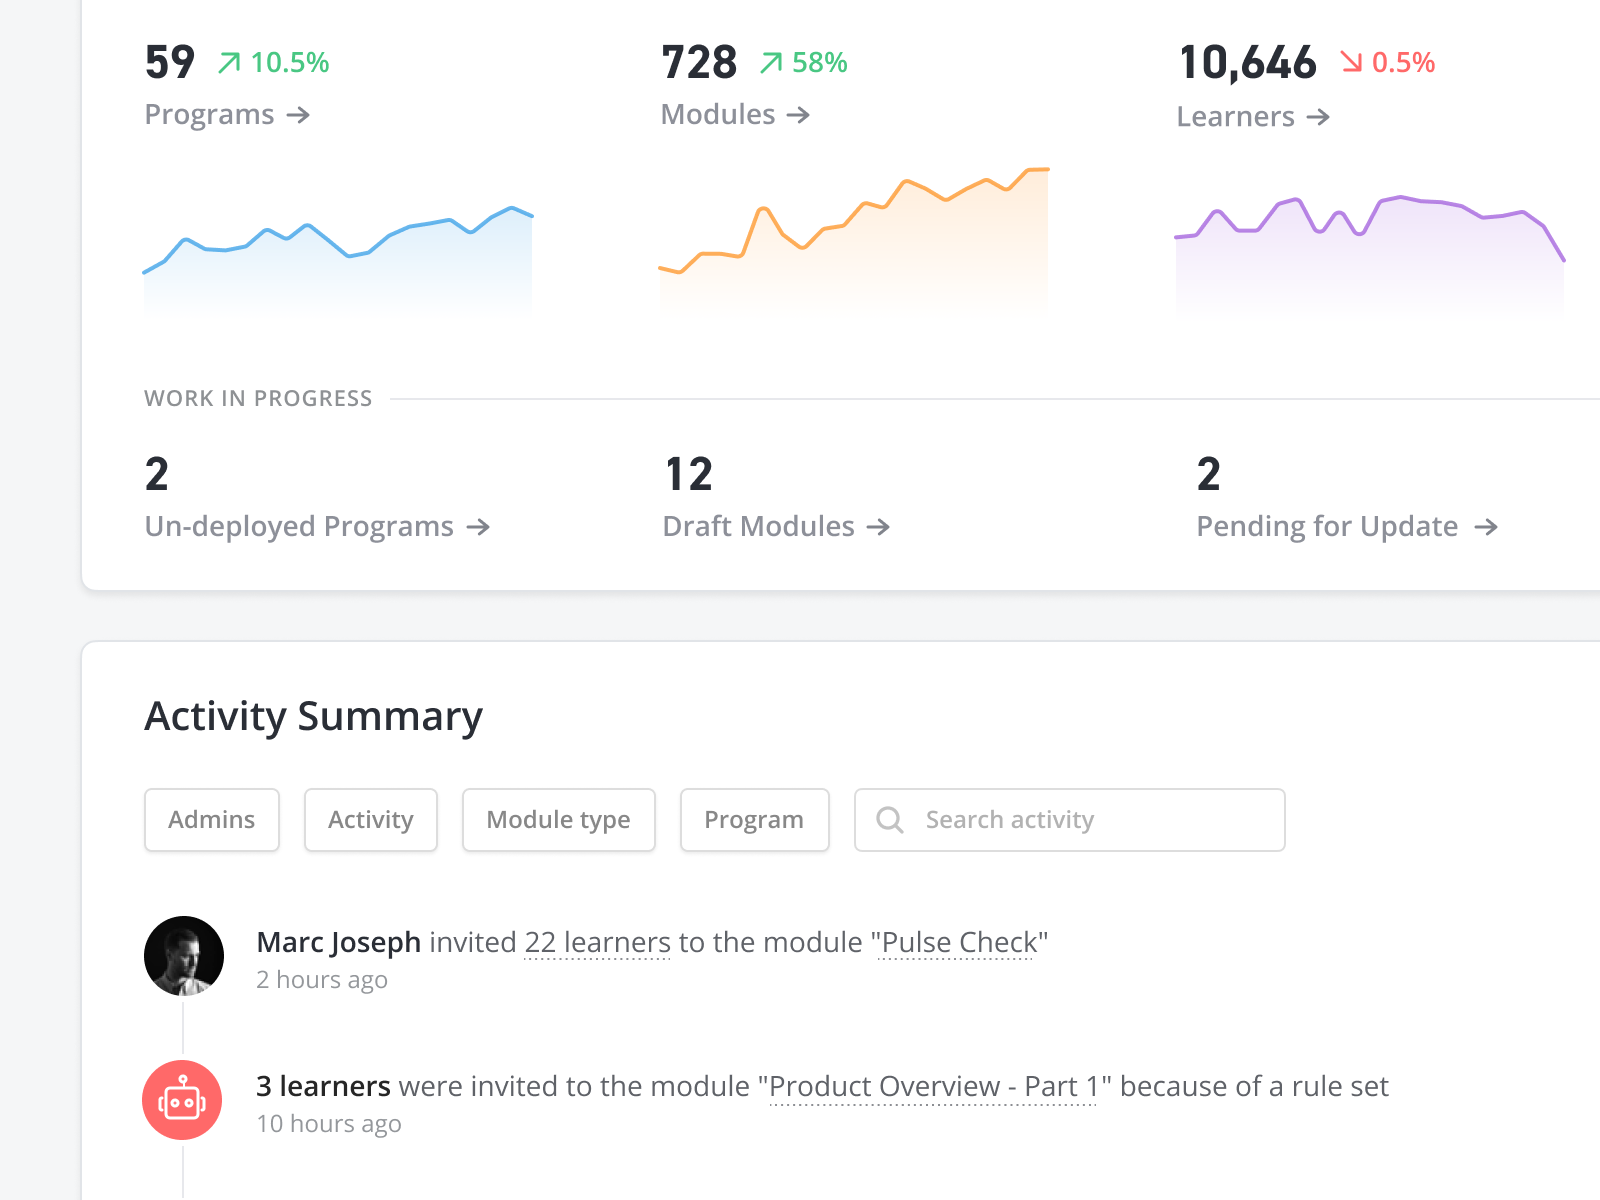Open "Product Overview - Part 1" module
Viewport: 1600px width, 1200px height.
point(933,1086)
